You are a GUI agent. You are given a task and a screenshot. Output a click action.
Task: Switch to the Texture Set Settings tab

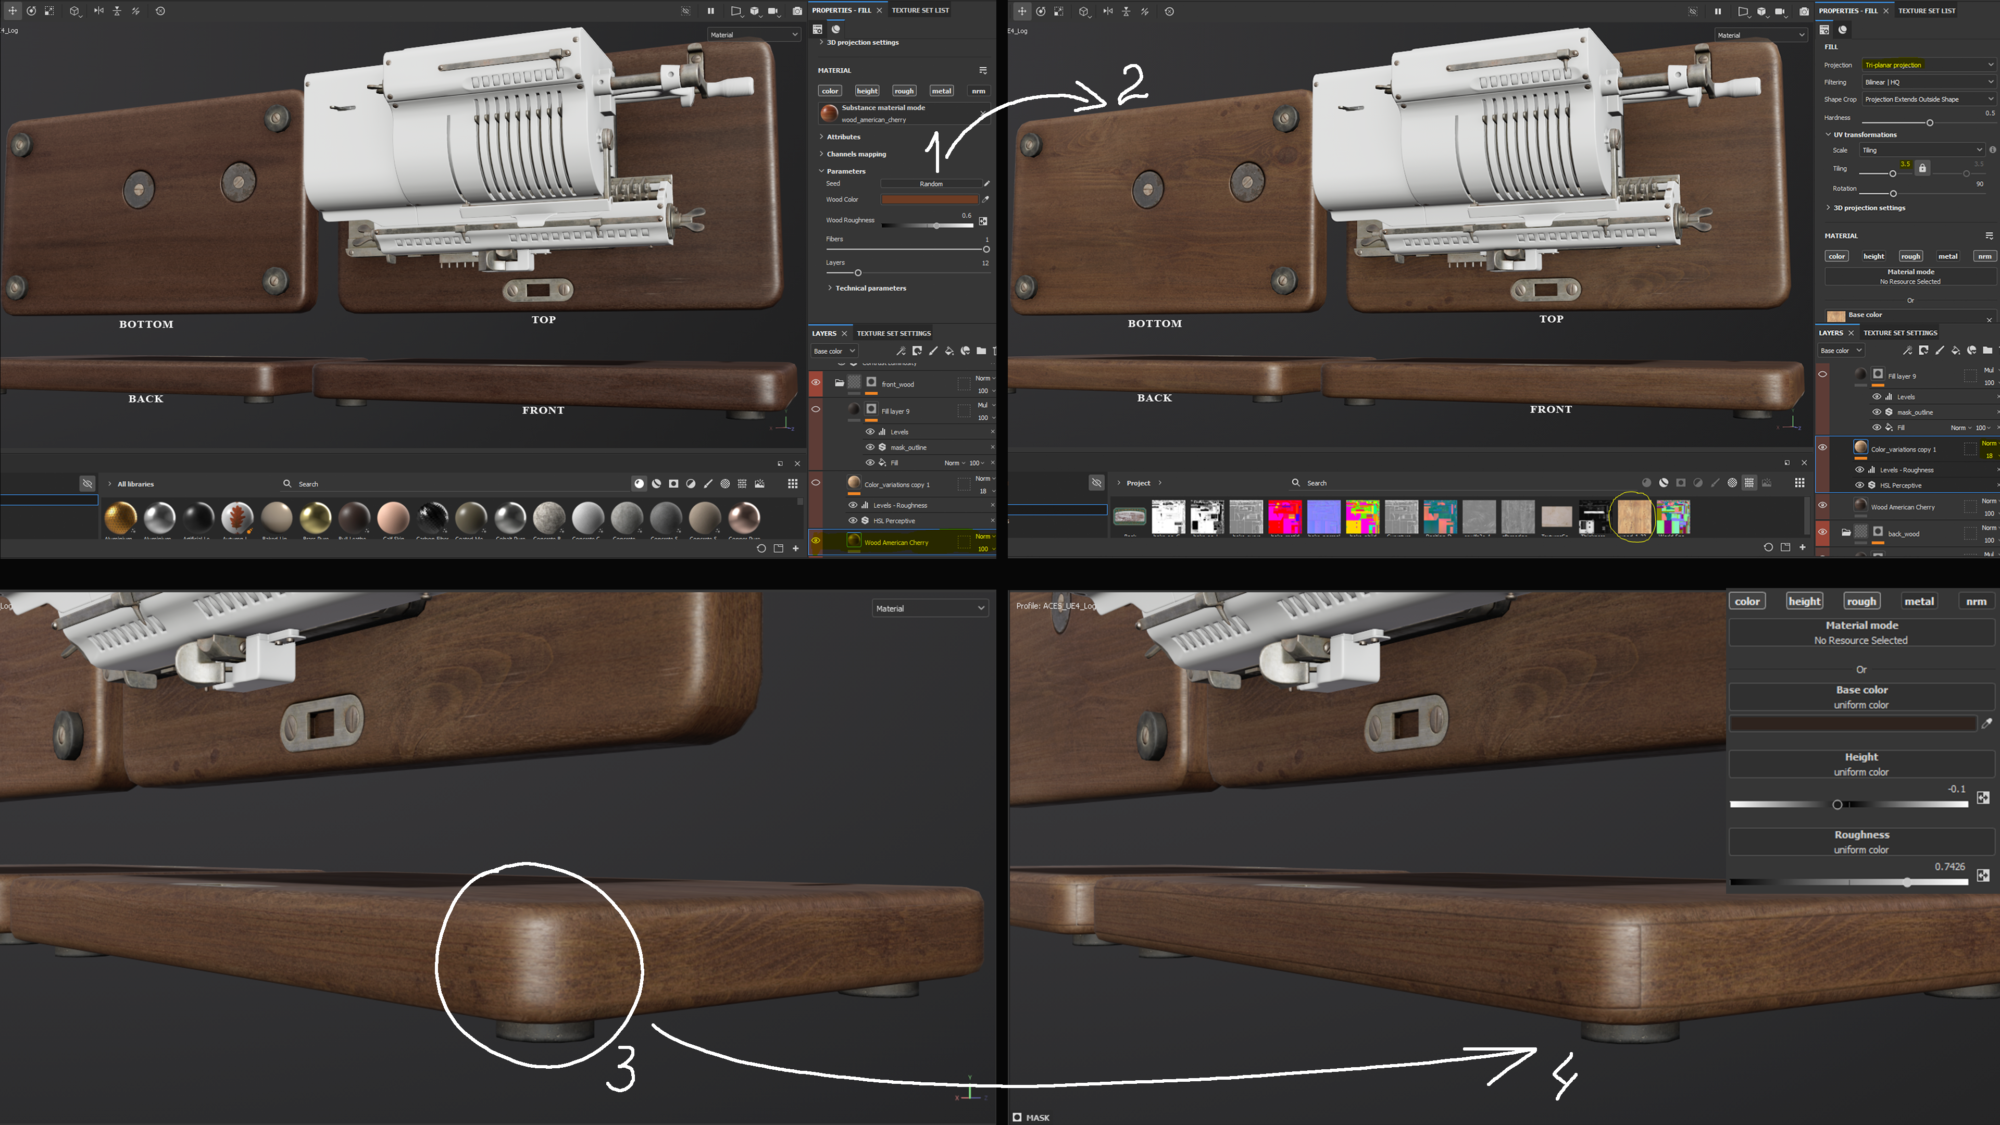click(x=893, y=333)
